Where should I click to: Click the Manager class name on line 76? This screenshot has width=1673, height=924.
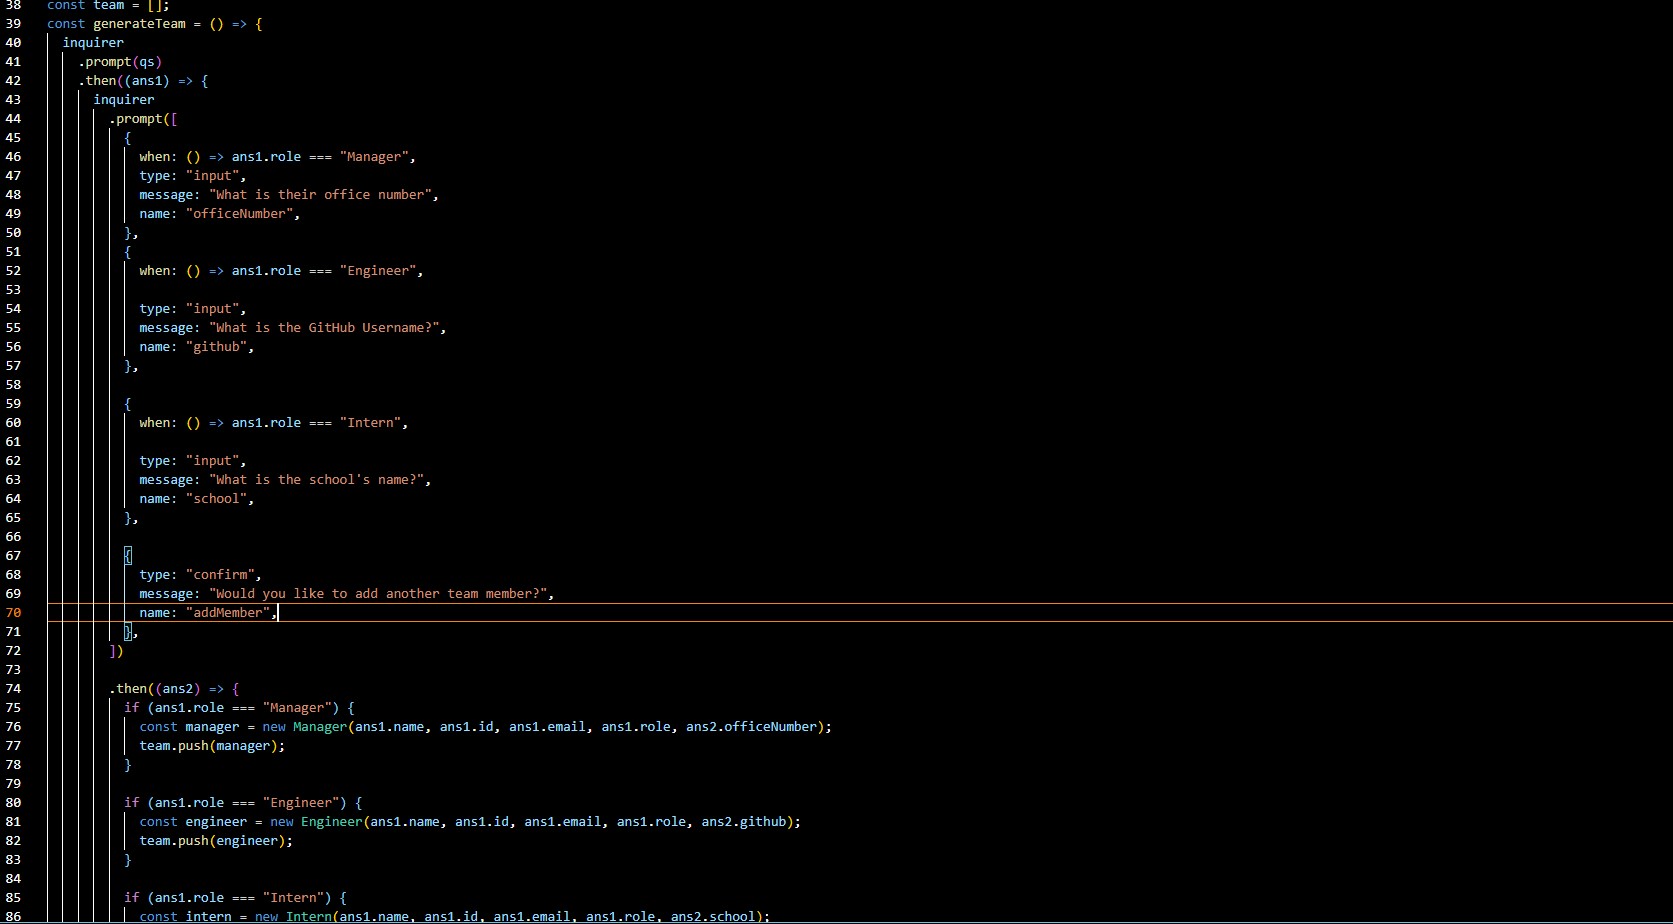320,727
